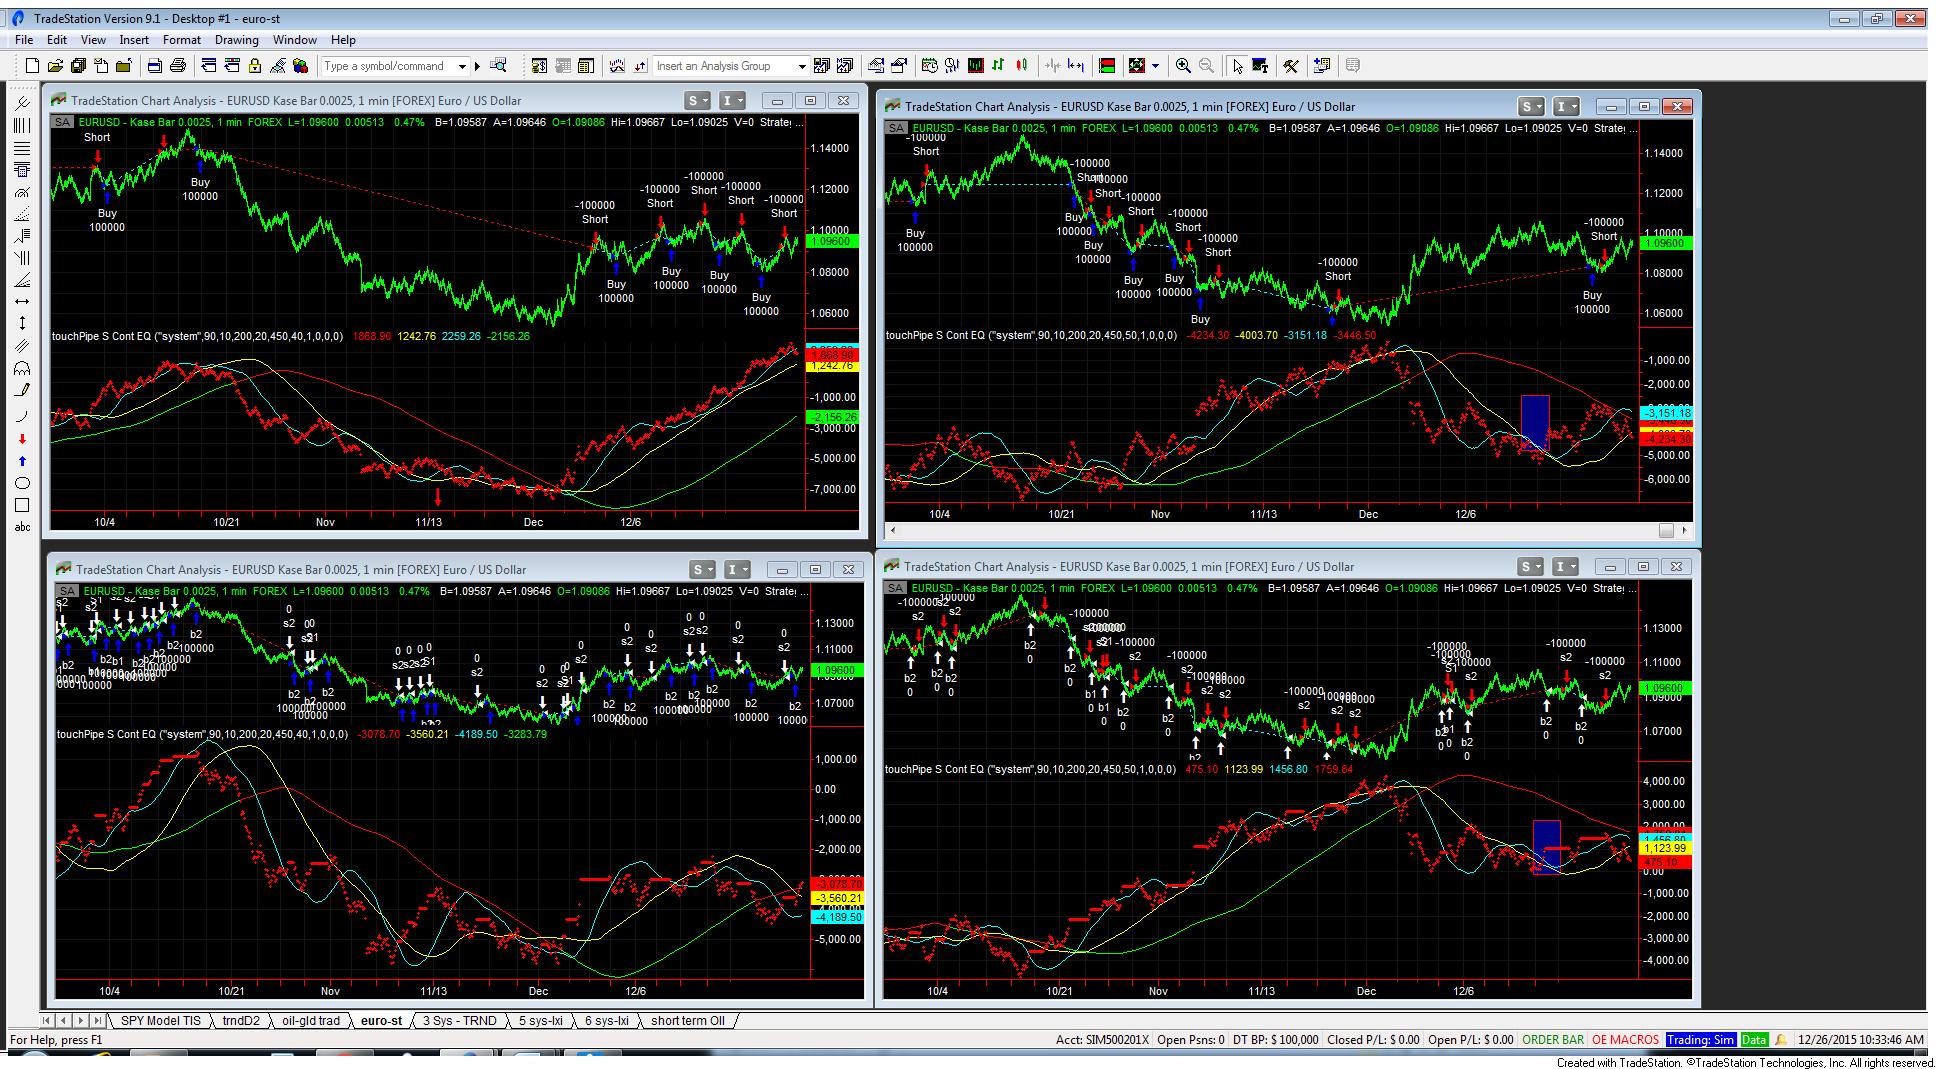Click the Print toolbar icon
Screen dimensions: 1936x1069
point(178,66)
